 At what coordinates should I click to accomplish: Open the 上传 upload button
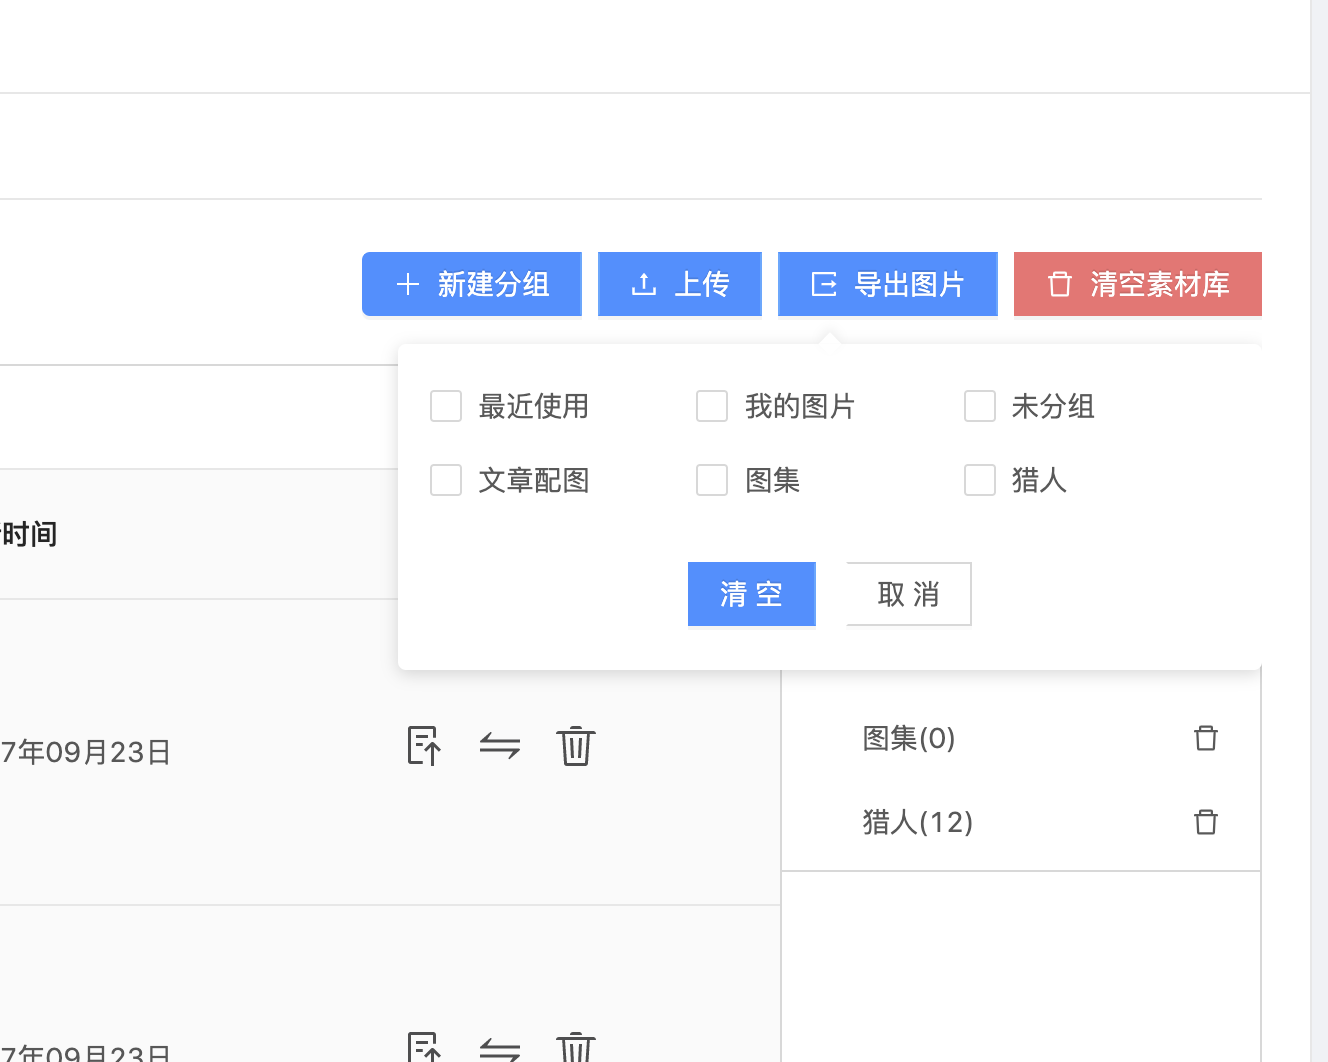click(x=680, y=284)
